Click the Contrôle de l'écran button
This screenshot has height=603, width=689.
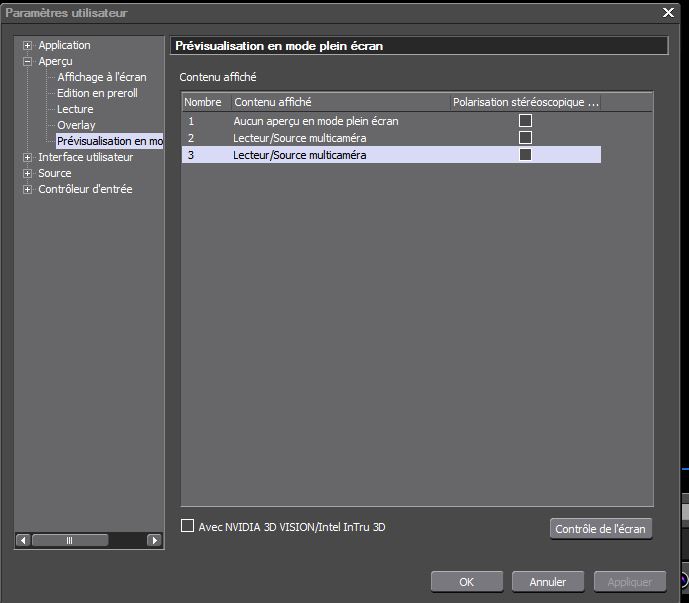coord(601,529)
